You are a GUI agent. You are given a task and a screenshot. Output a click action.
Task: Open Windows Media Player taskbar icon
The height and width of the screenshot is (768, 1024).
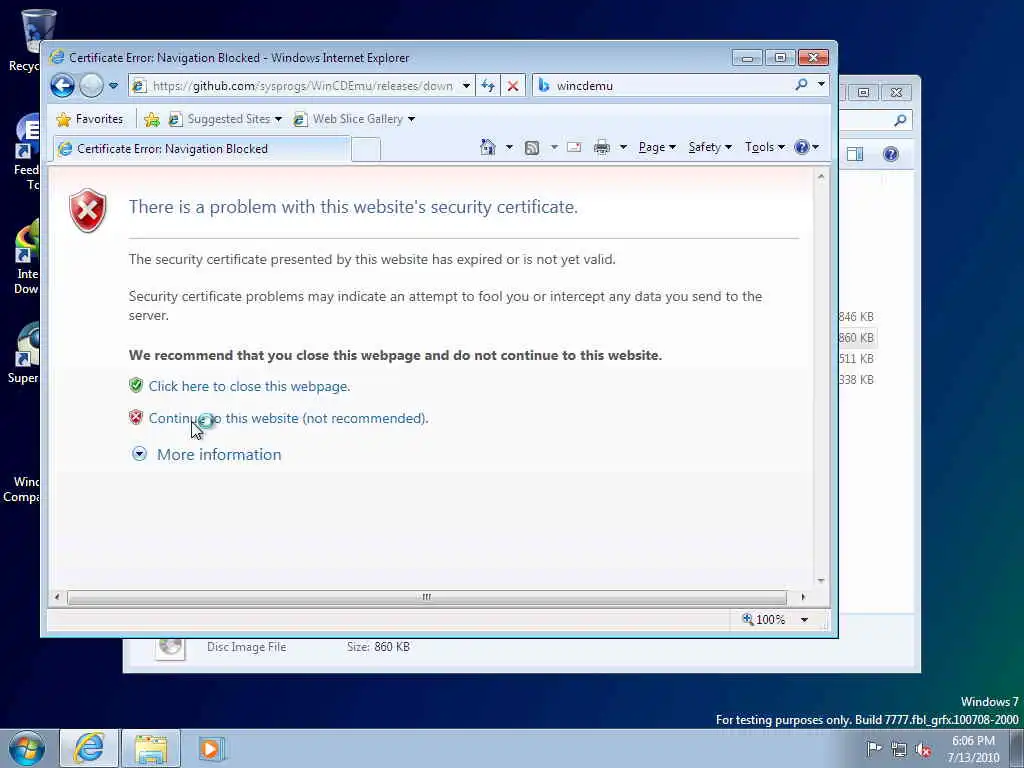point(212,748)
